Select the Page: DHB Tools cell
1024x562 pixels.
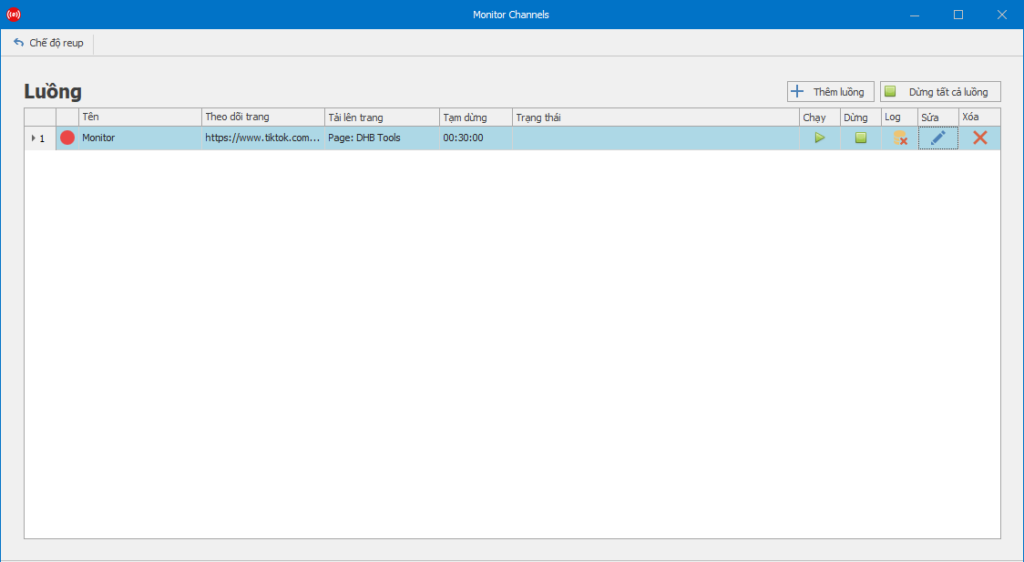(381, 138)
